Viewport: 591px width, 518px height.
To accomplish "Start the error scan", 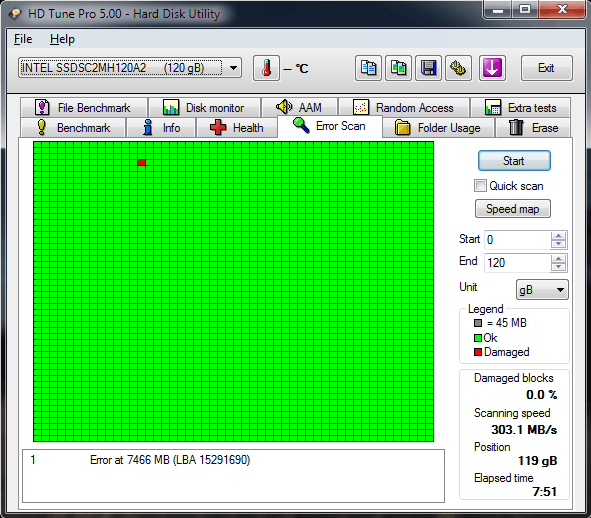I will point(514,161).
